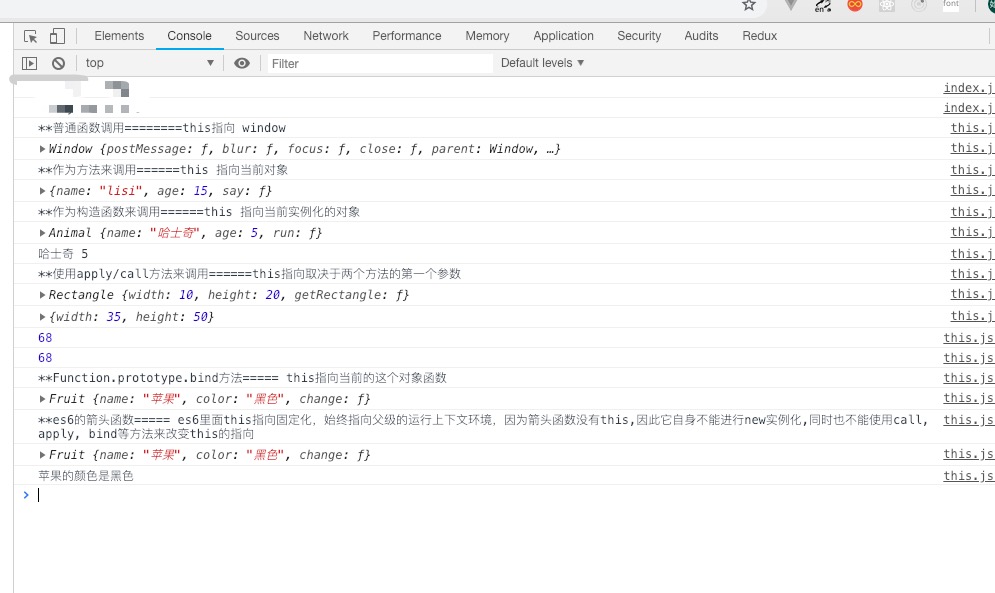
Task: Open this.js link beside Window object row
Action: pos(972,148)
